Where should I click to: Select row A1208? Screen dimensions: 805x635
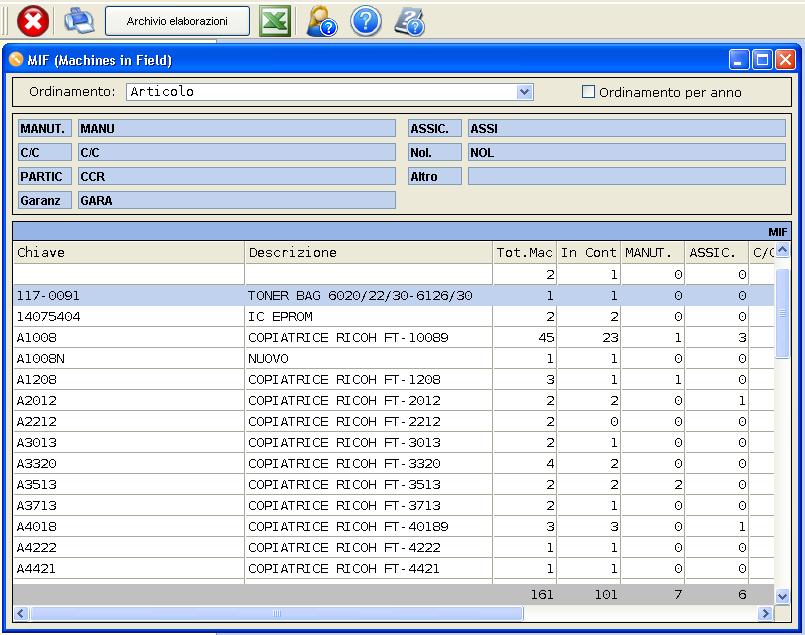click(394, 380)
